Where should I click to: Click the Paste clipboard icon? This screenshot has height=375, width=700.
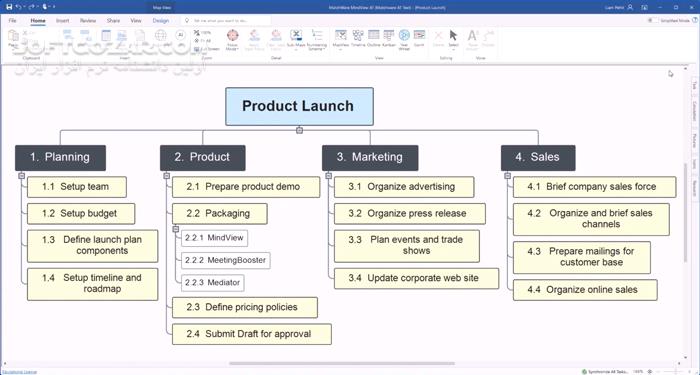click(13, 38)
